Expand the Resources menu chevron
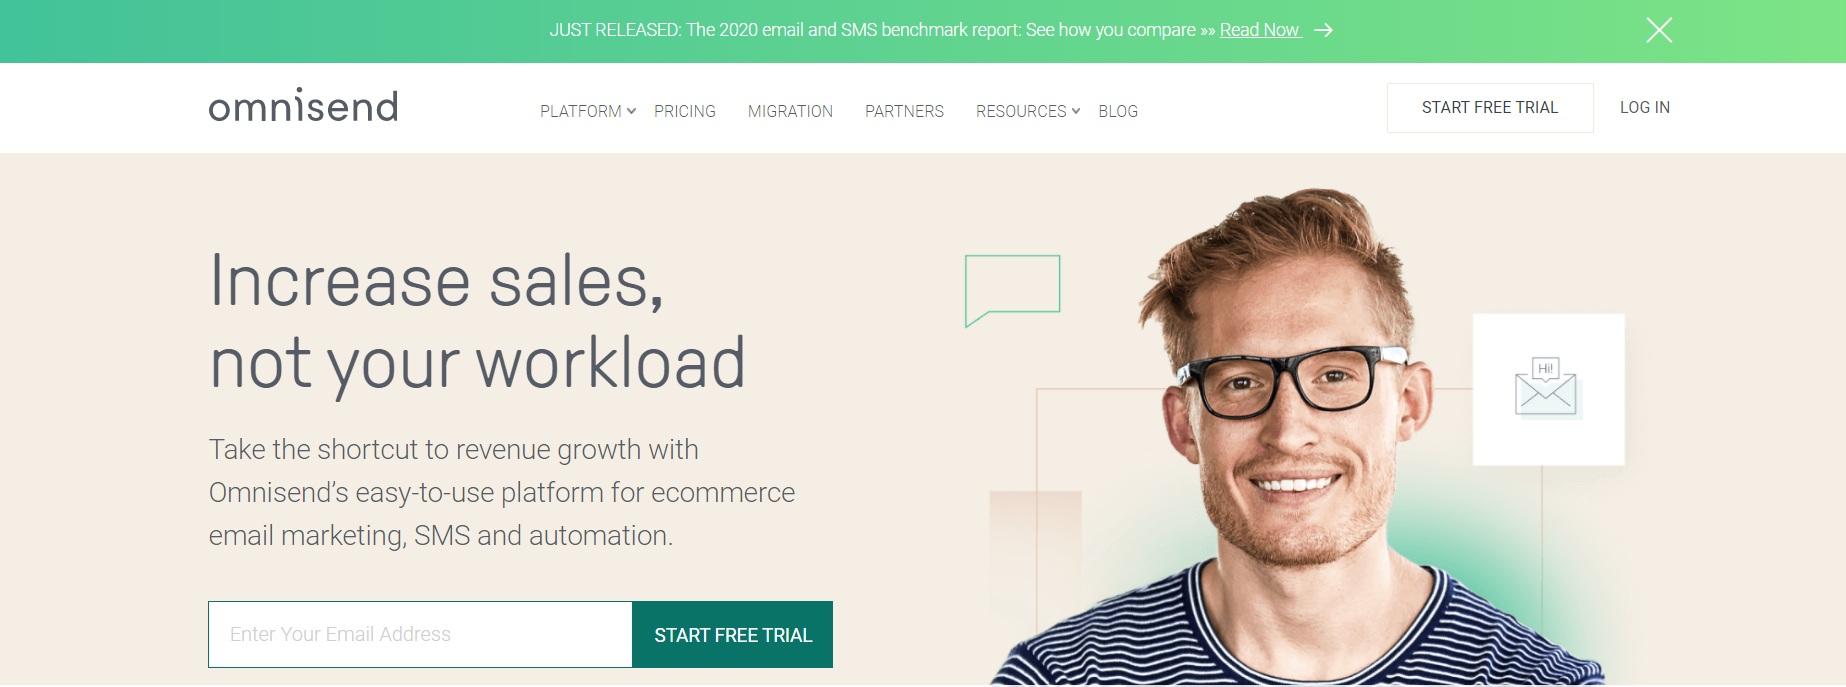 coord(1076,111)
